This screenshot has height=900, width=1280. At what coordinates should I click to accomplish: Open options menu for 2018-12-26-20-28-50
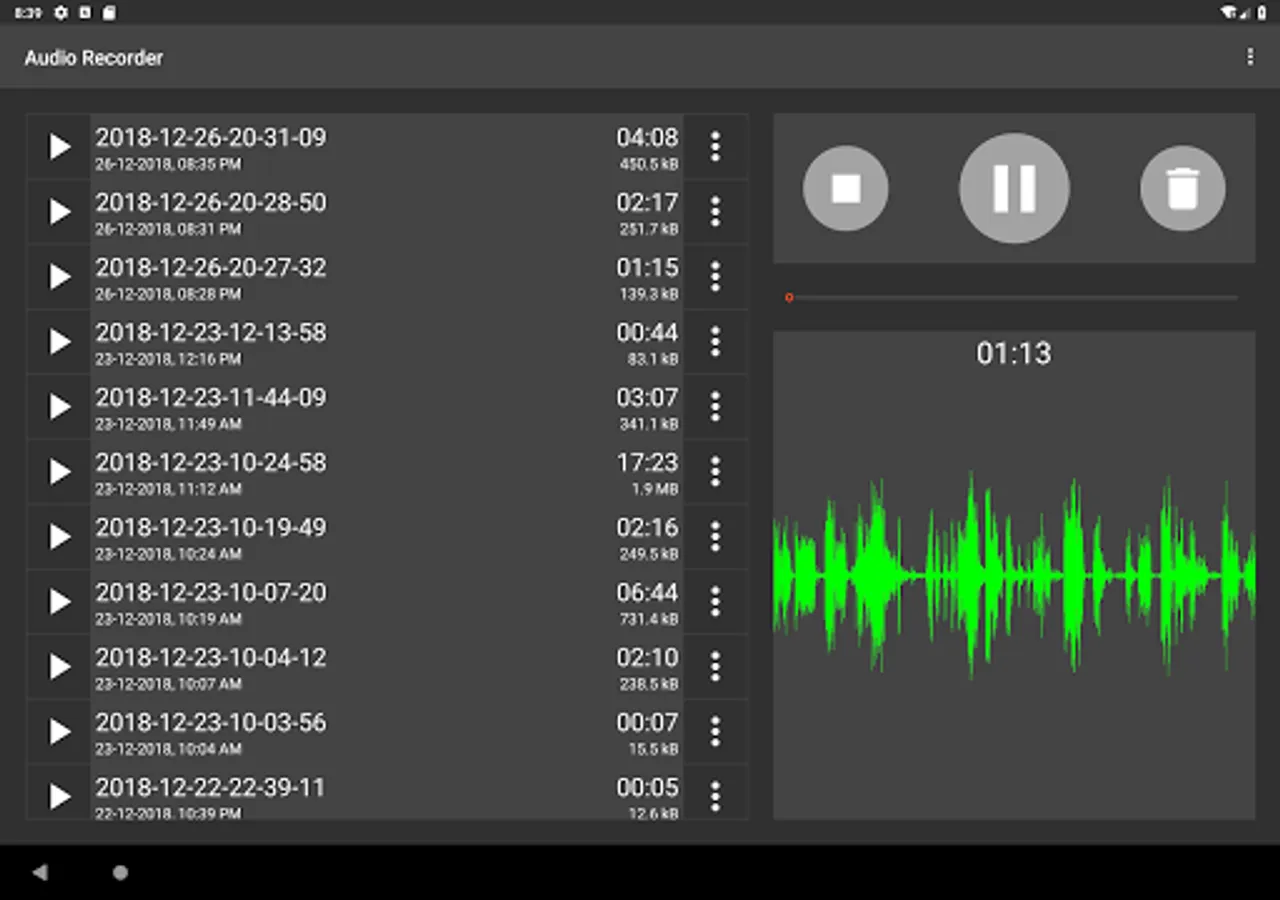coord(715,212)
